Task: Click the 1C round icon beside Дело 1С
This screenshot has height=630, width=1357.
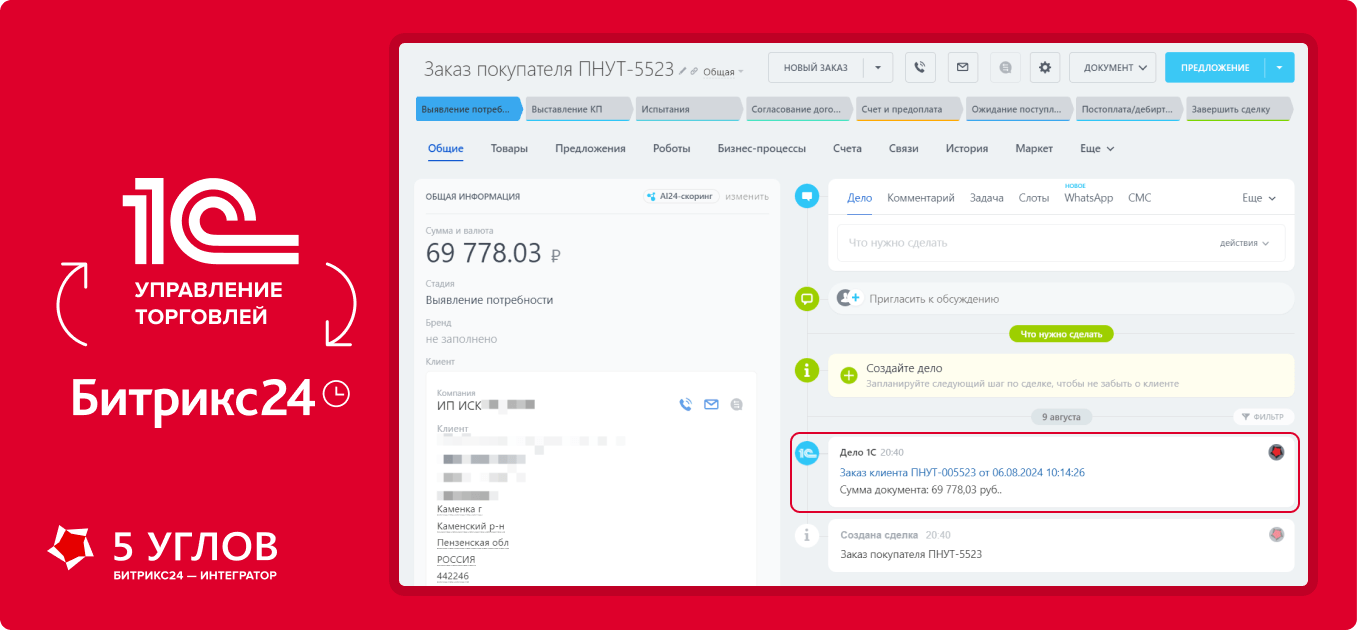Action: tap(806, 453)
